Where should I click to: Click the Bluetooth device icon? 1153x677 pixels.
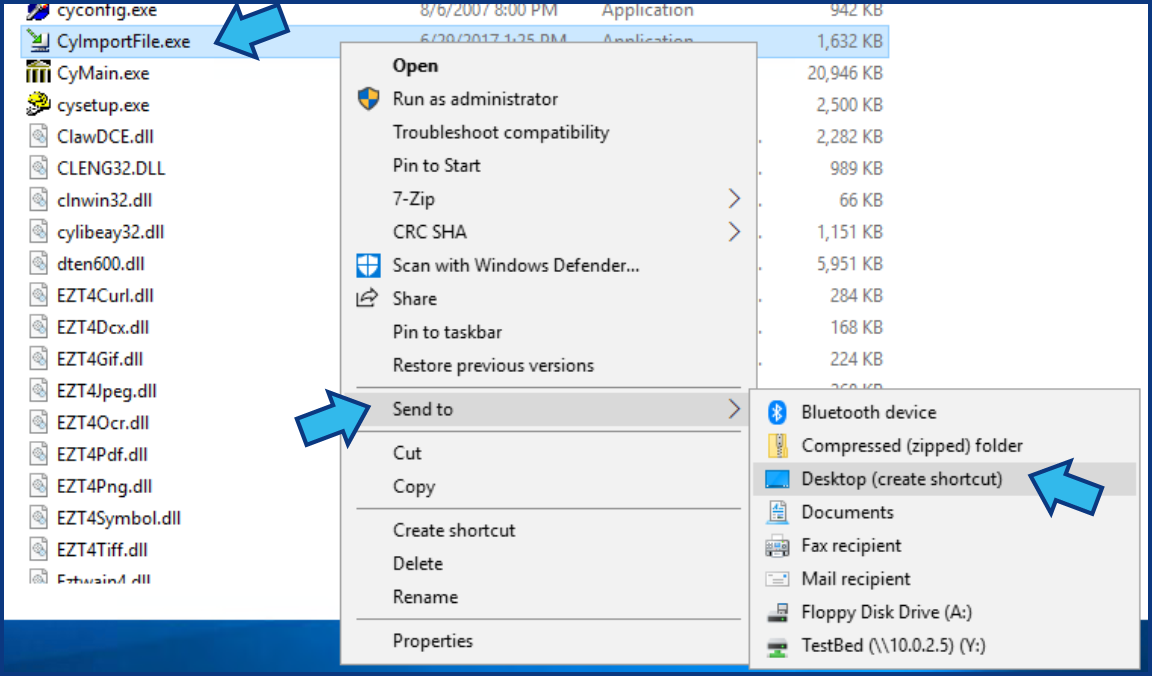[x=777, y=412]
